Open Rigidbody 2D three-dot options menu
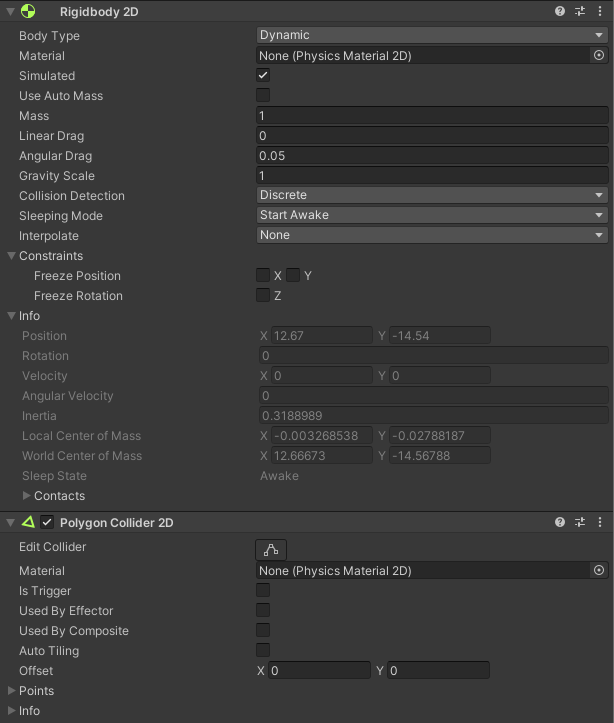 click(600, 11)
